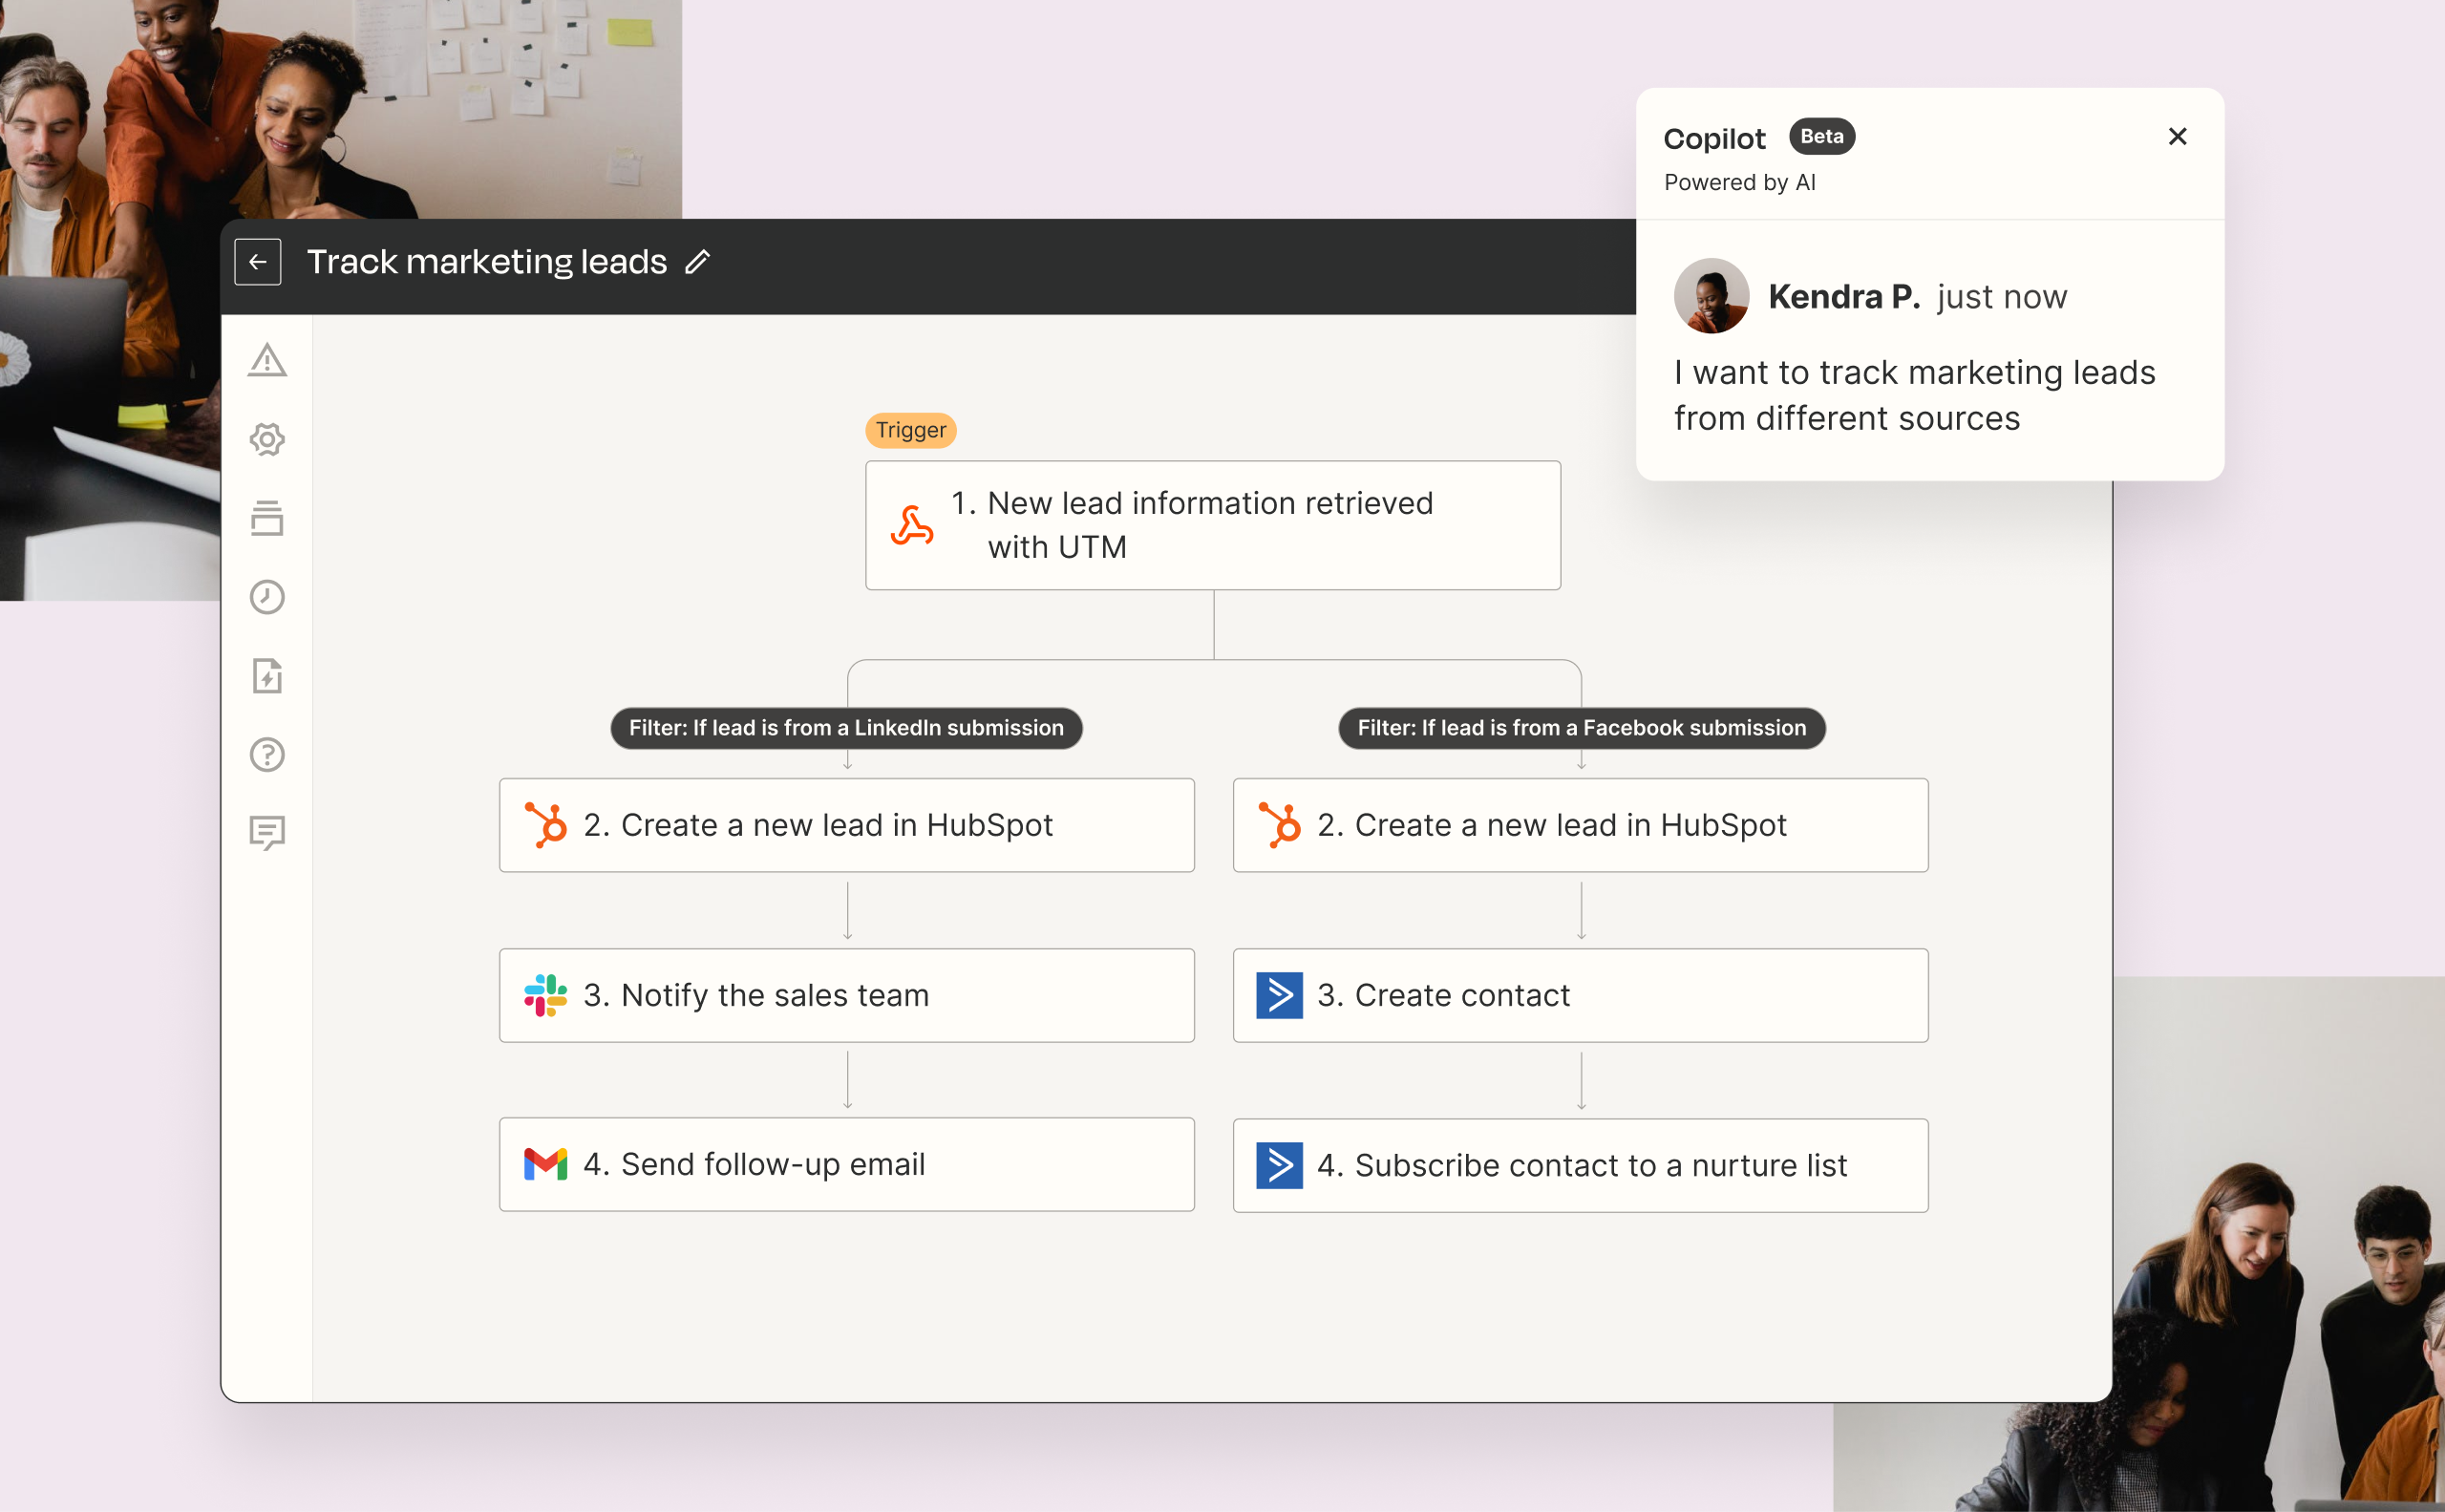Screen dimensions: 2445x1512
Task: Select the webhook trigger step
Action: coord(1212,525)
